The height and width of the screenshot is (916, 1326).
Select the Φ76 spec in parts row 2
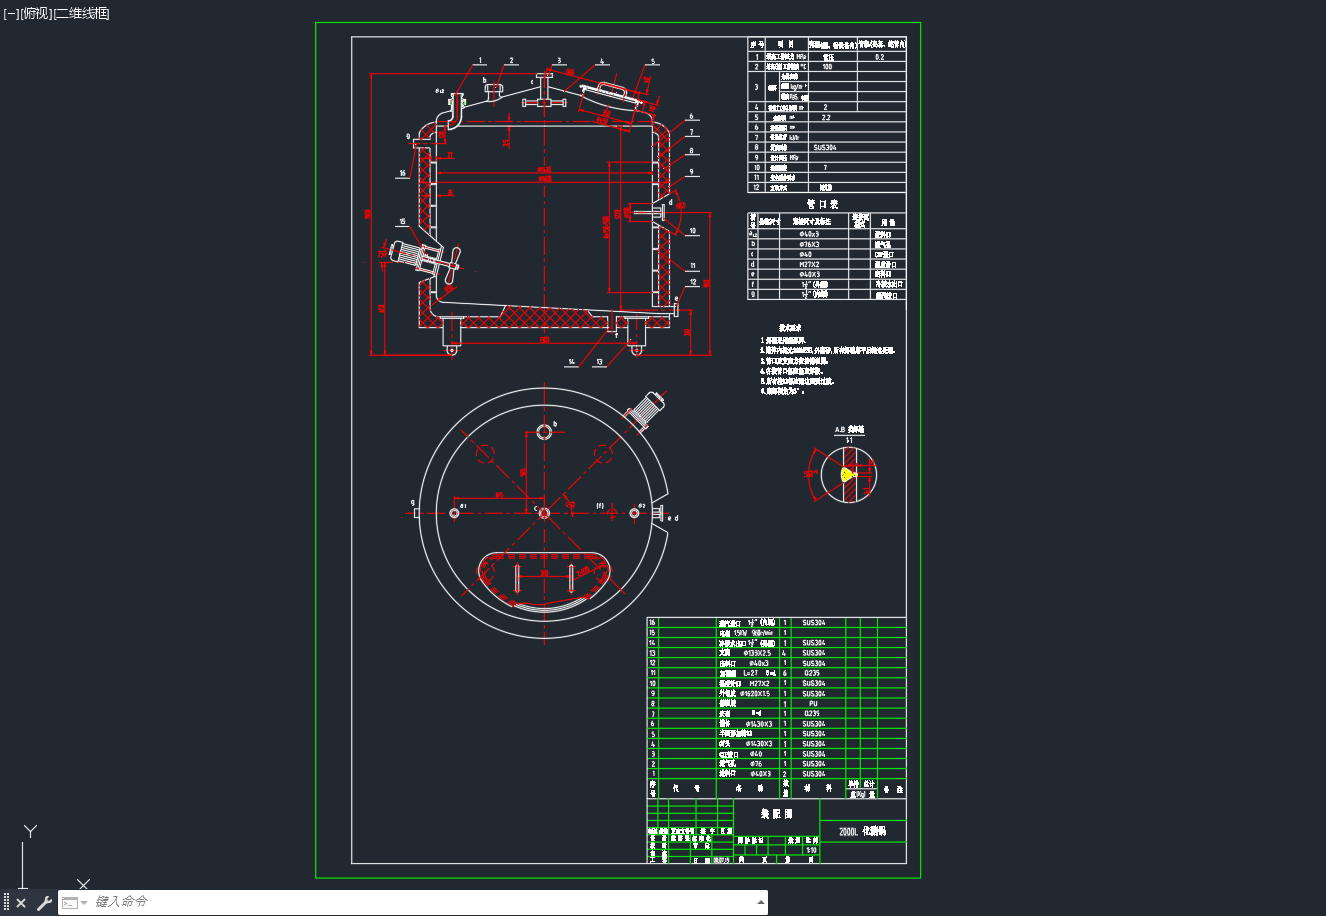pyautogui.click(x=755, y=764)
